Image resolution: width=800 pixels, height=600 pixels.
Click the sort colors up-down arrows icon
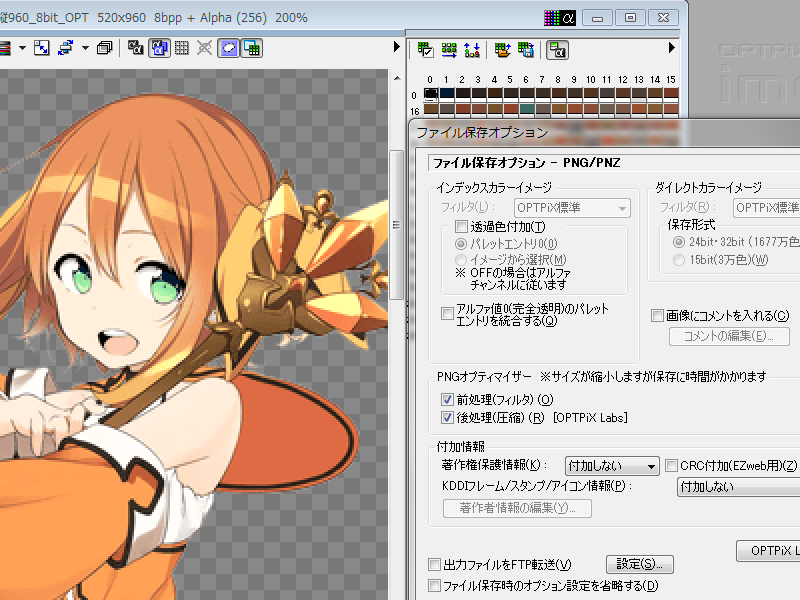[x=472, y=50]
